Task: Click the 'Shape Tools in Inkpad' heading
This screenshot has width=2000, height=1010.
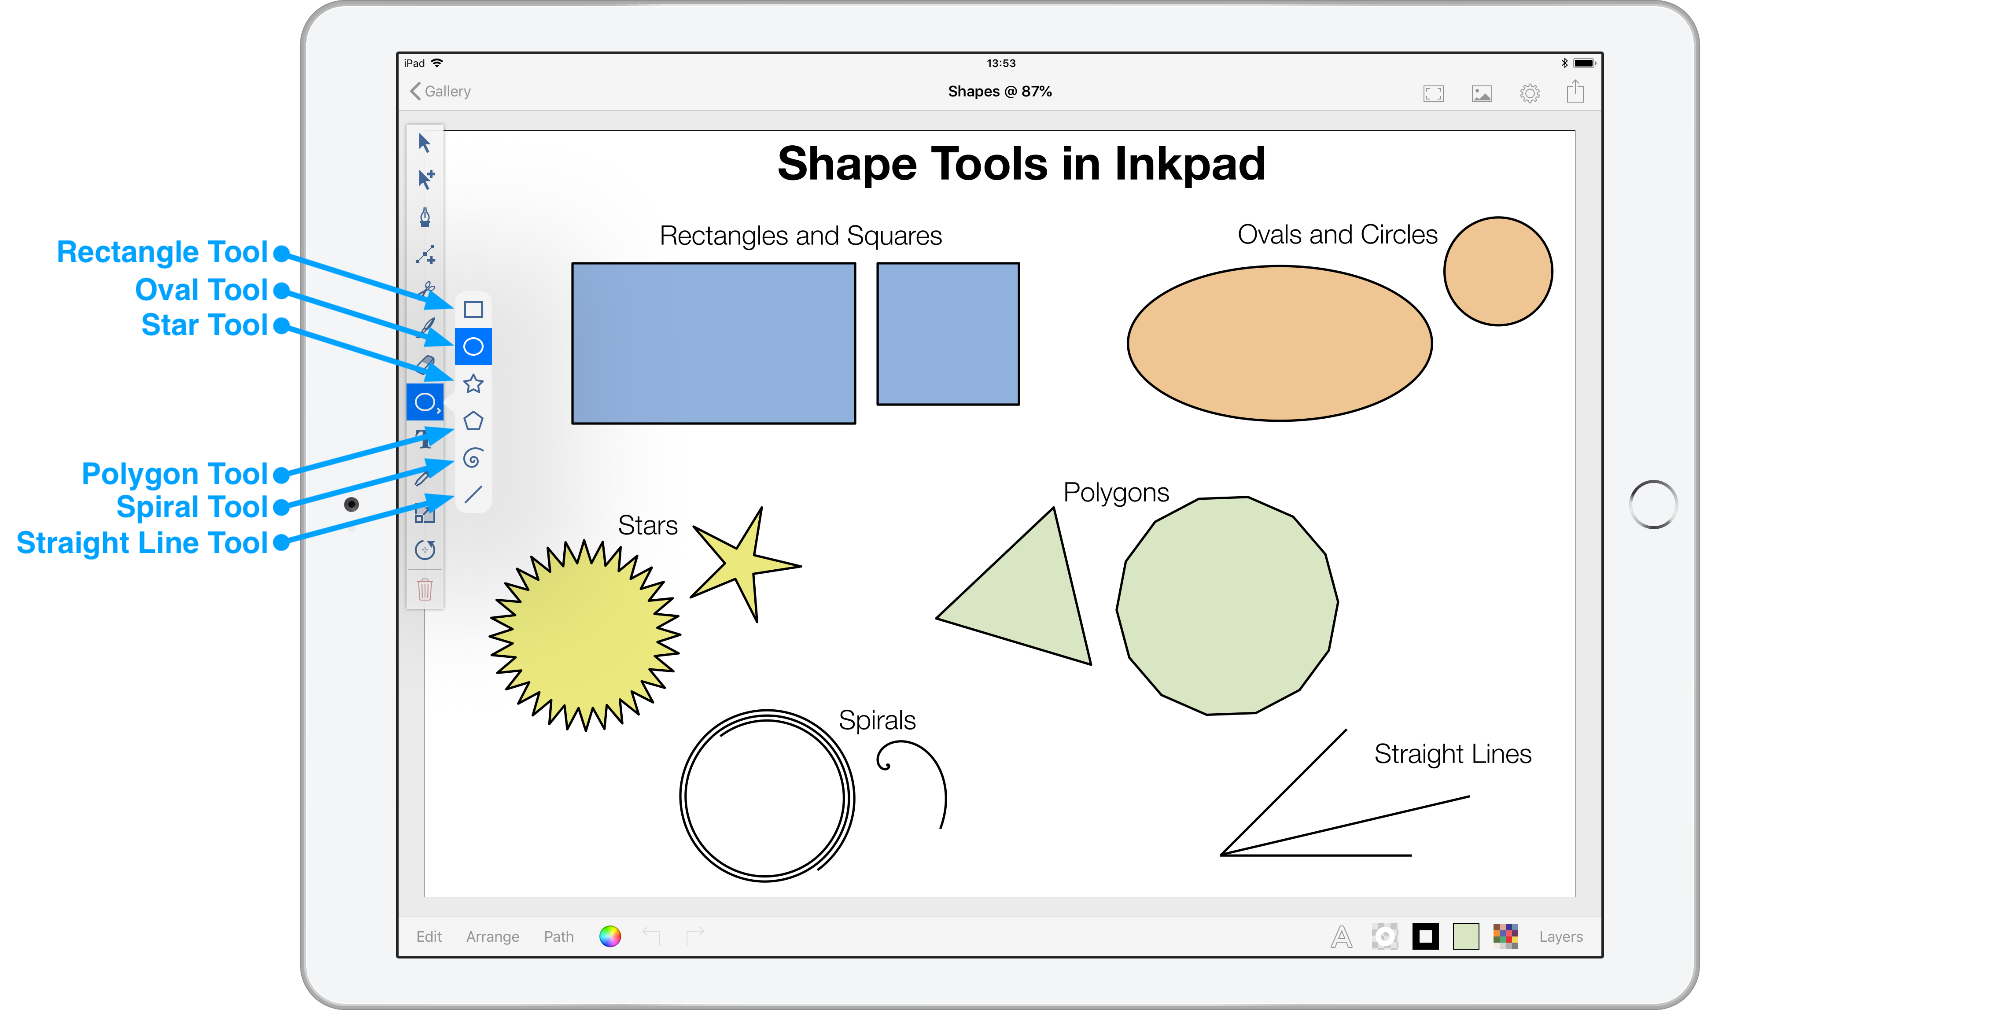Action: pyautogui.click(x=1021, y=164)
